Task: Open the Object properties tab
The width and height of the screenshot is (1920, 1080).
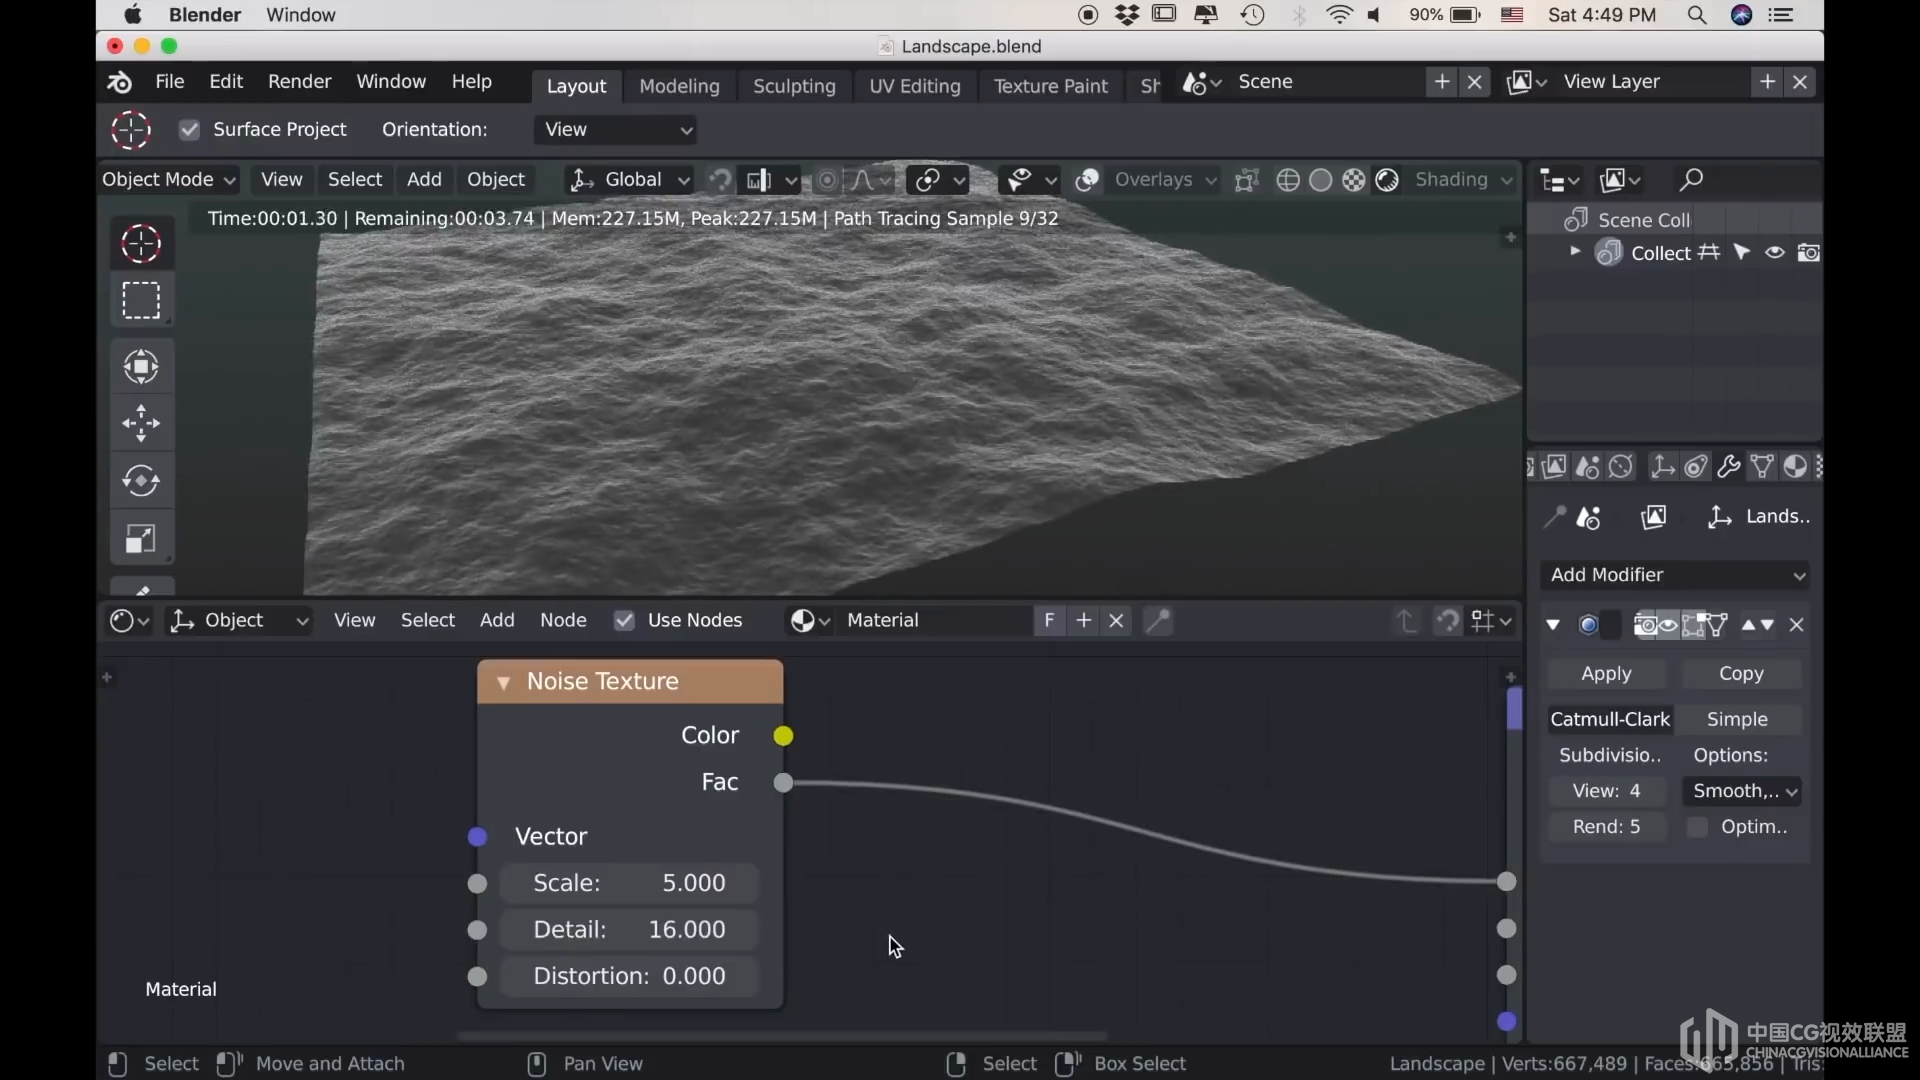Action: click(x=1663, y=466)
